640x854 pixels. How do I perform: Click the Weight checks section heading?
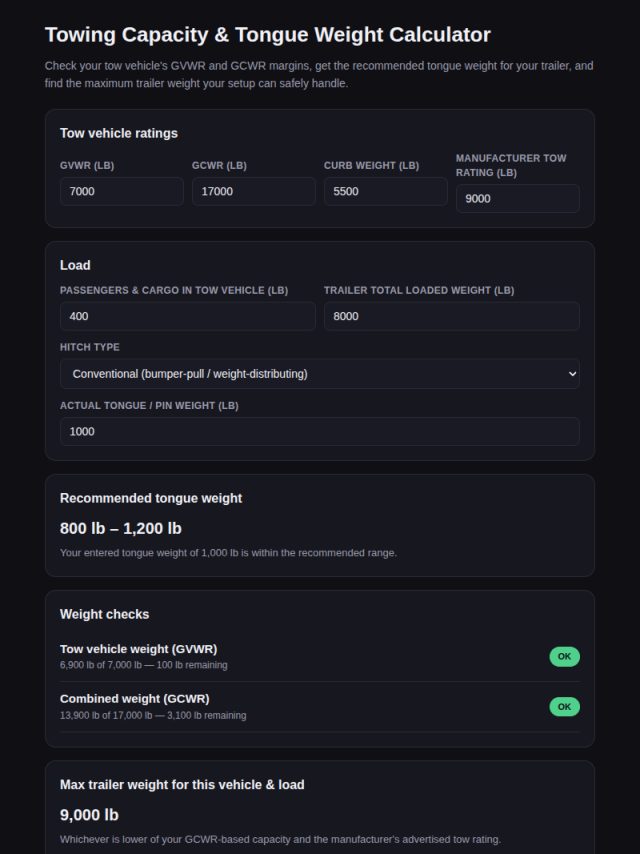105,614
